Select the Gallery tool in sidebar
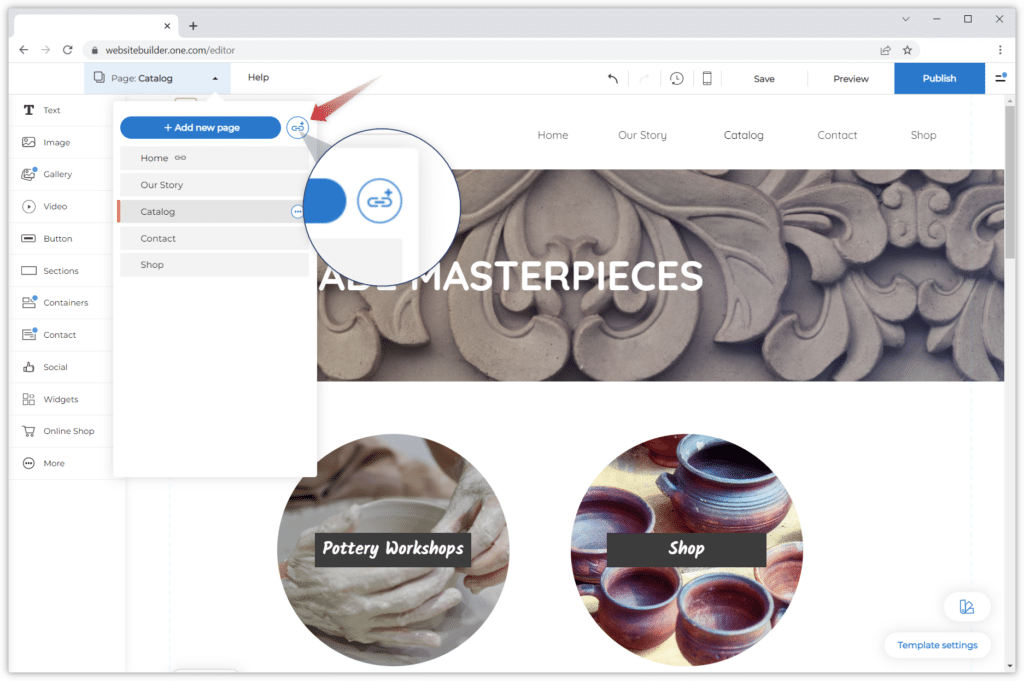This screenshot has width=1024, height=681. (x=57, y=174)
